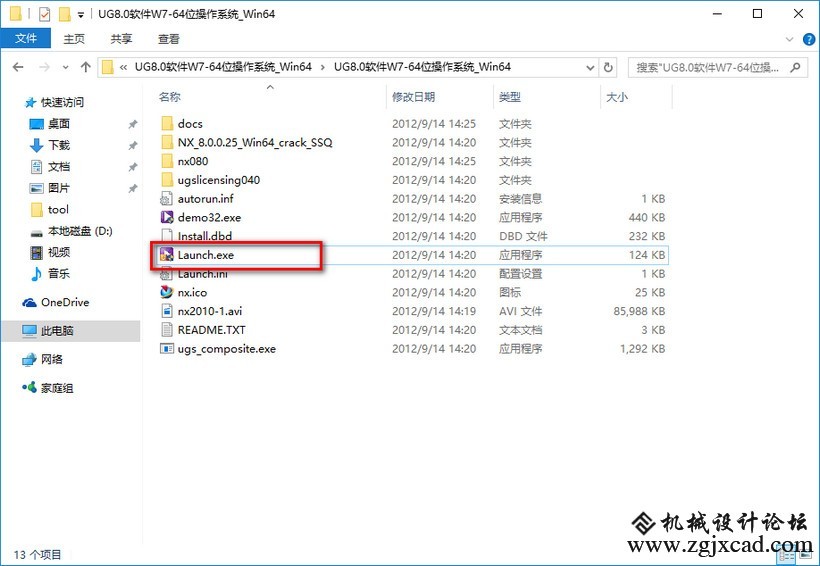Sort files by 修改日期 column
The width and height of the screenshot is (820, 566).
click(x=413, y=97)
